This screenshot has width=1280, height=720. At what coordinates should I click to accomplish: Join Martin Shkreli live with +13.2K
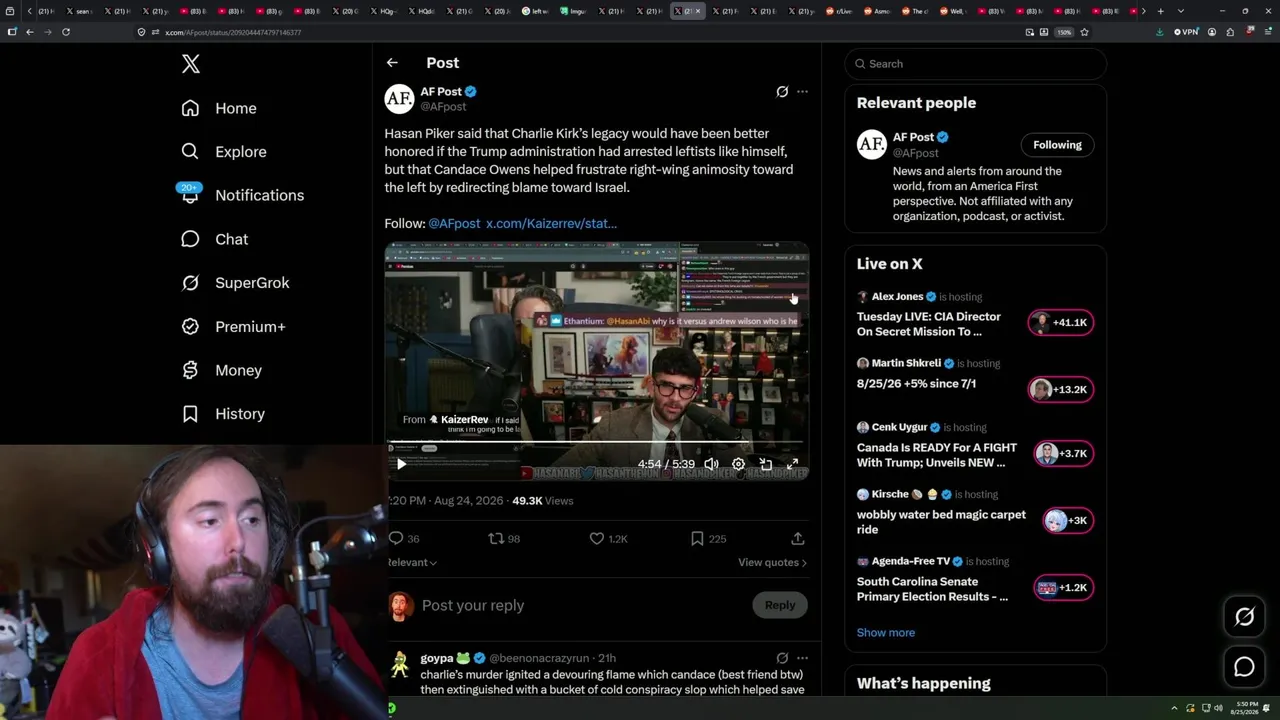pos(1061,389)
